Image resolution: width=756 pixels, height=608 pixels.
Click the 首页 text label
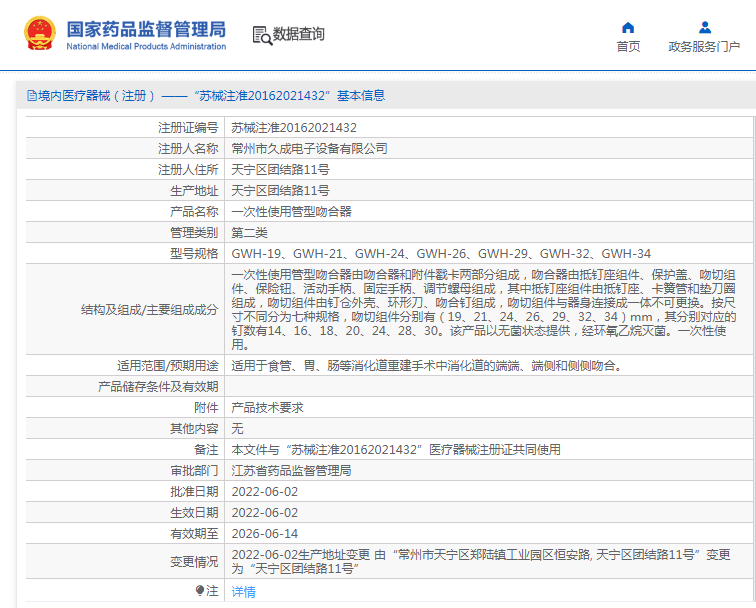point(628,46)
